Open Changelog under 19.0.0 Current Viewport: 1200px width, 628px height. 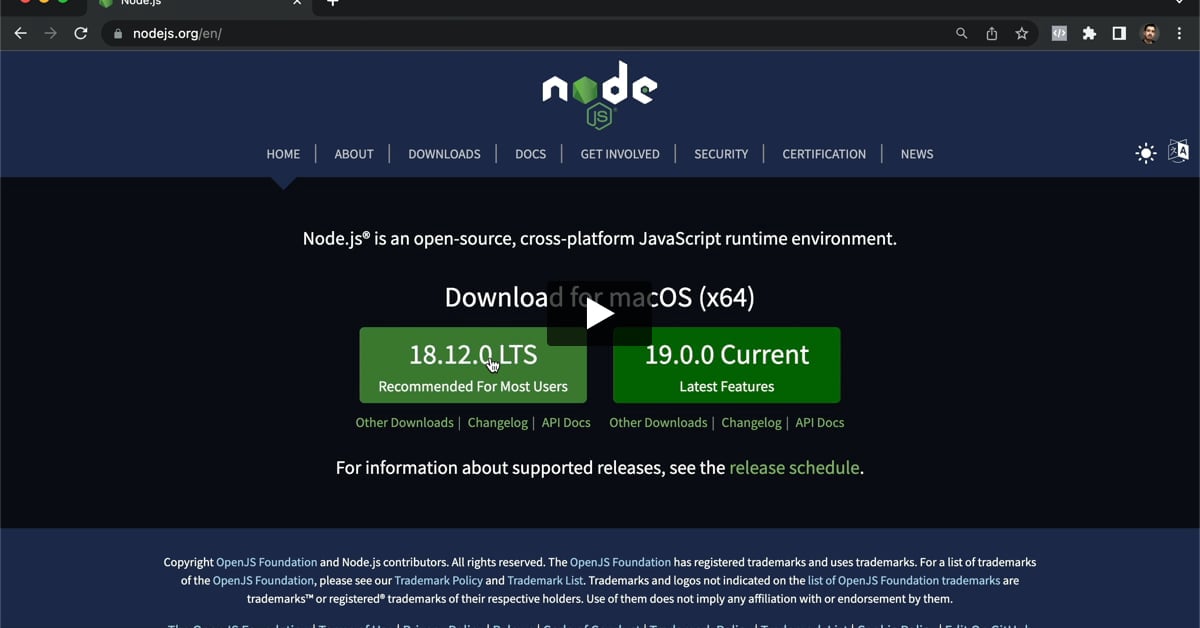click(751, 423)
